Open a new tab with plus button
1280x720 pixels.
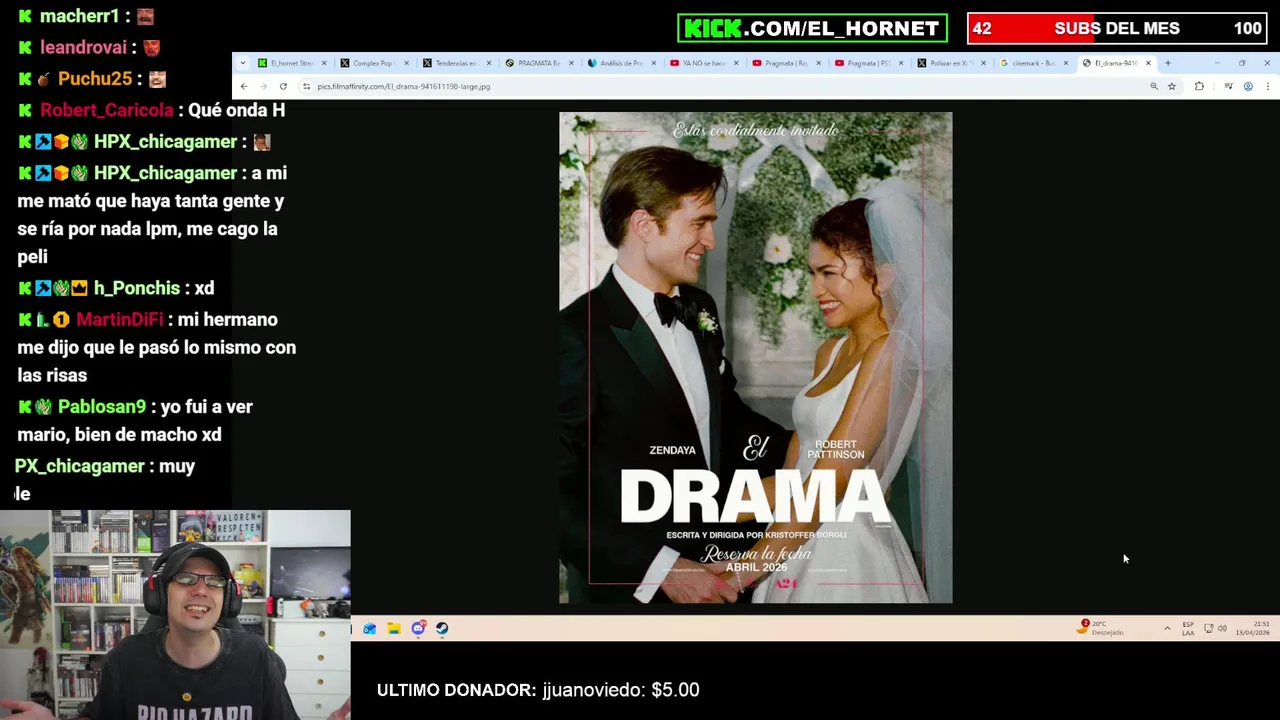click(x=1167, y=63)
